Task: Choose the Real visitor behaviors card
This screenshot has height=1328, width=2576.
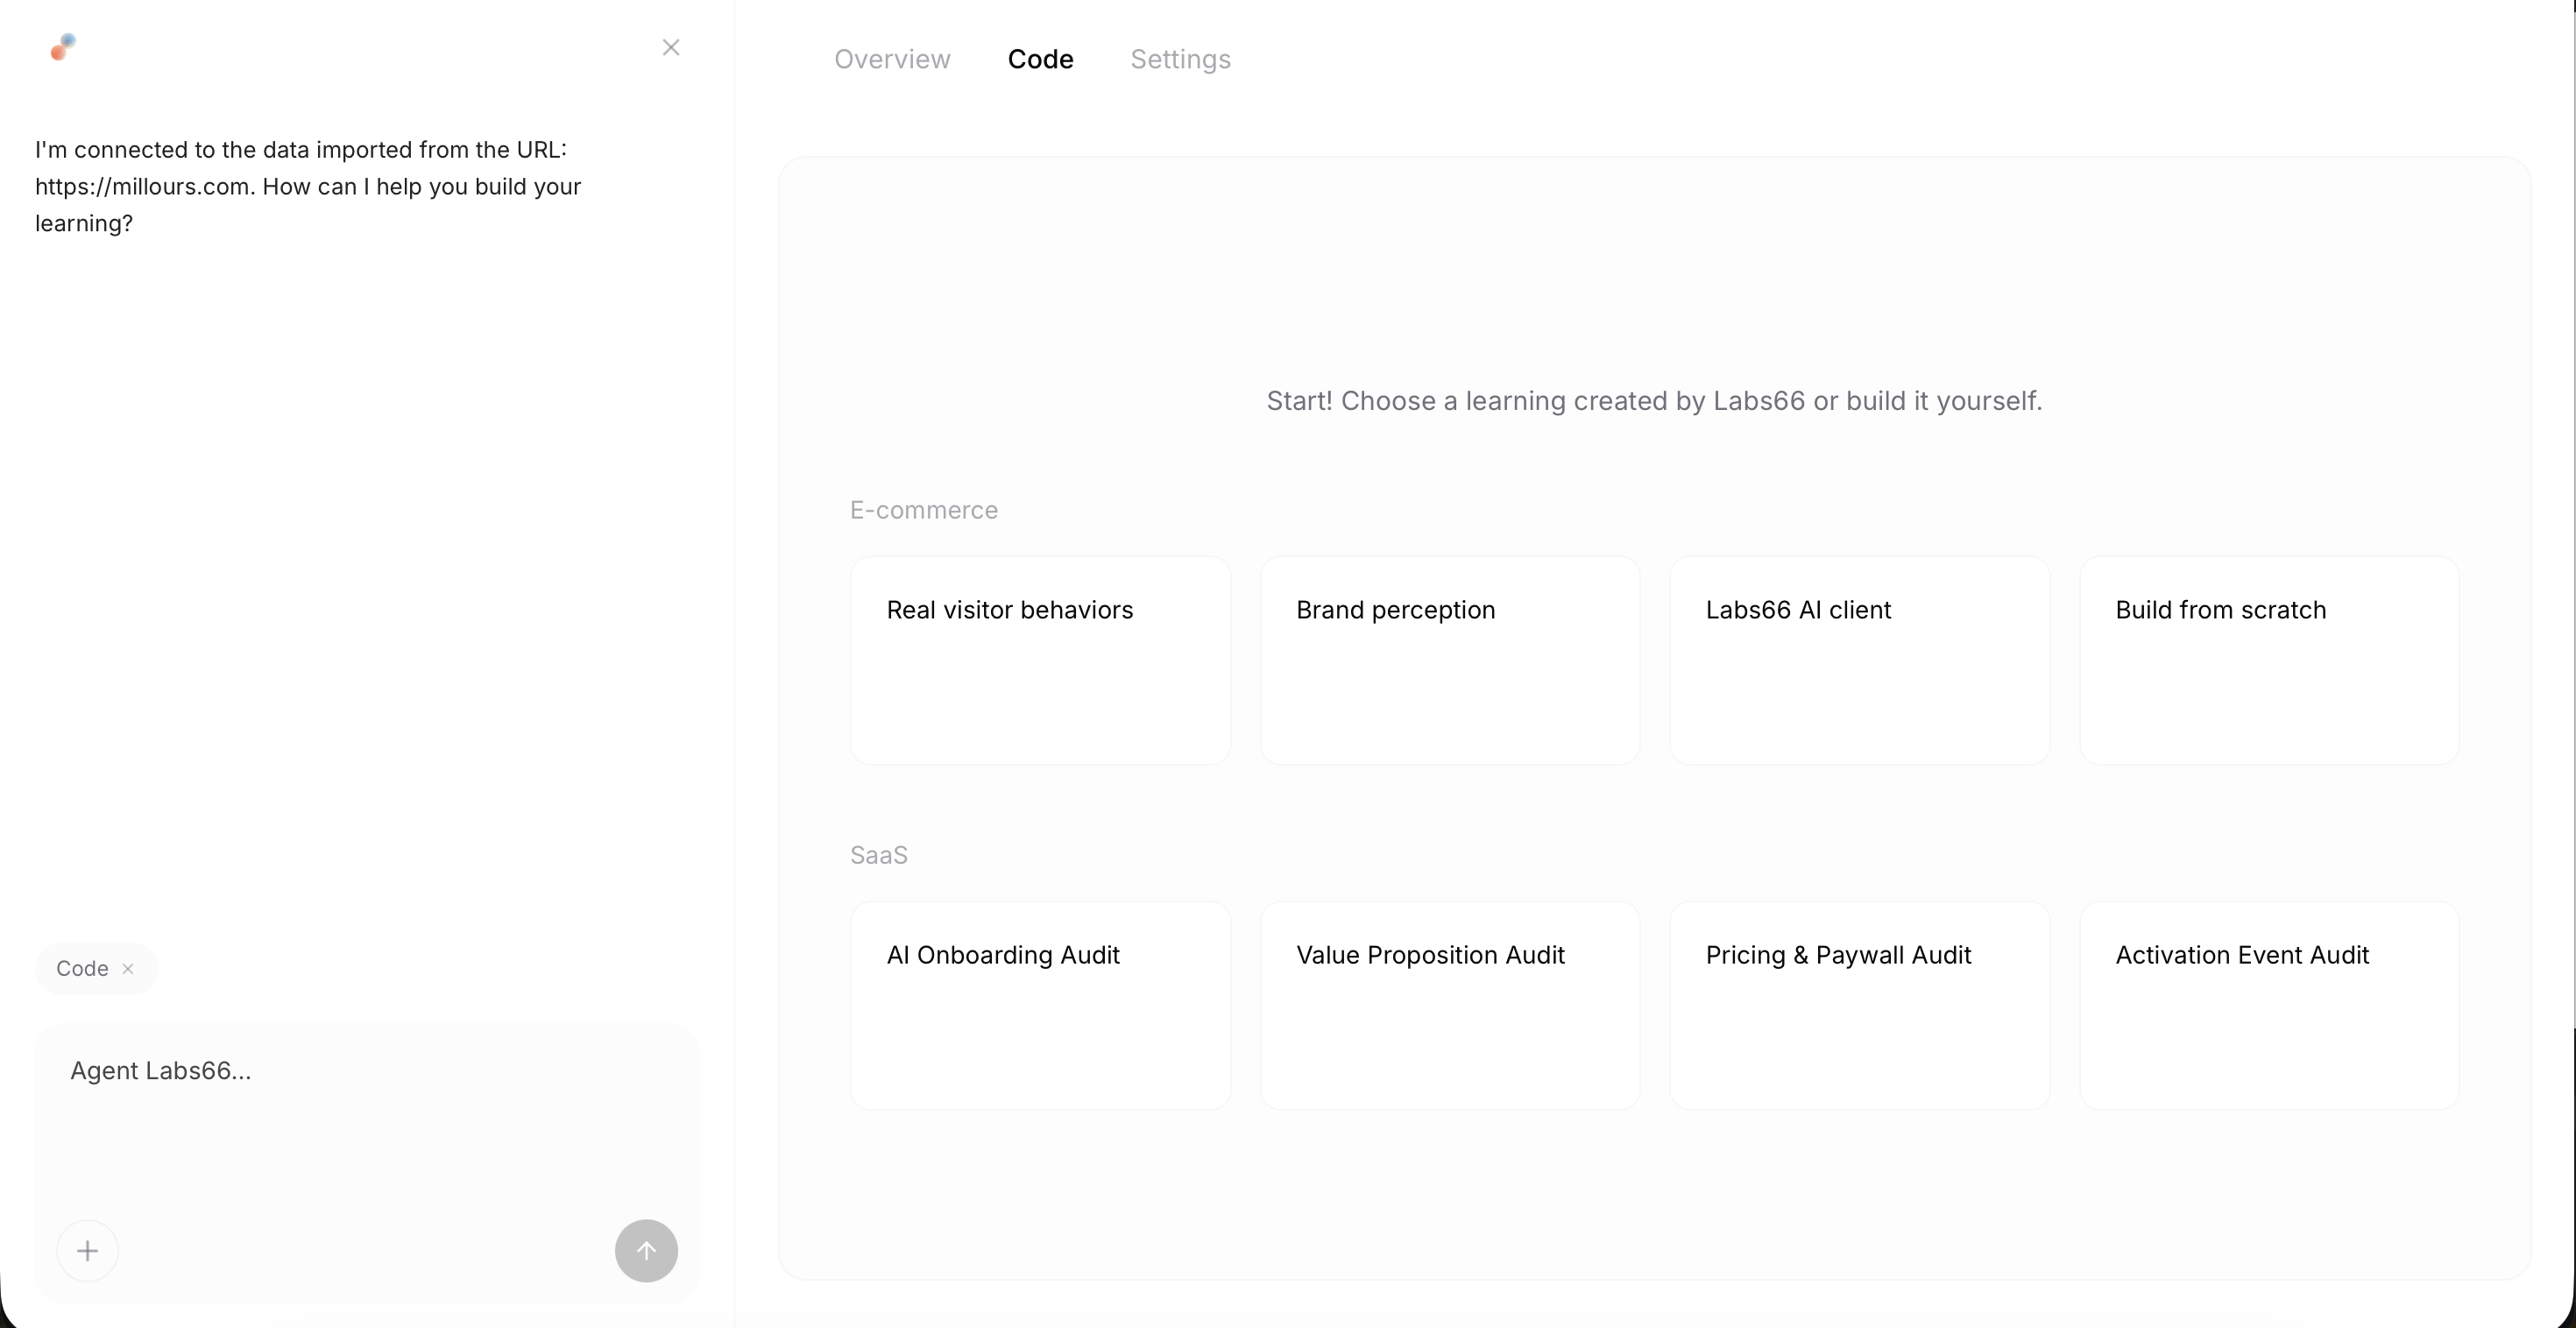Action: (1040, 660)
